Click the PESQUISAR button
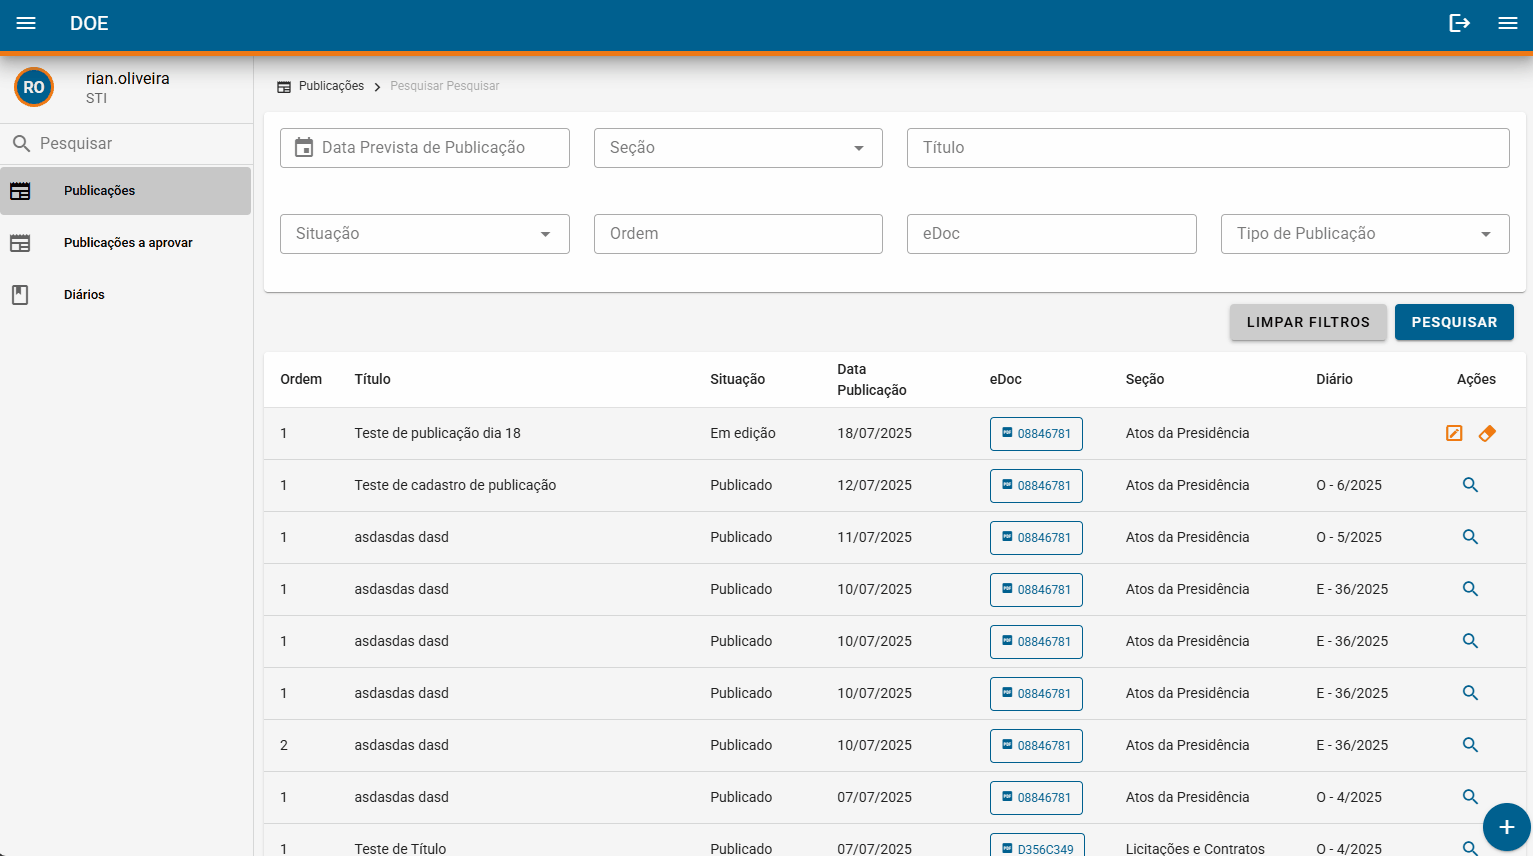This screenshot has width=1533, height=856. [x=1454, y=322]
